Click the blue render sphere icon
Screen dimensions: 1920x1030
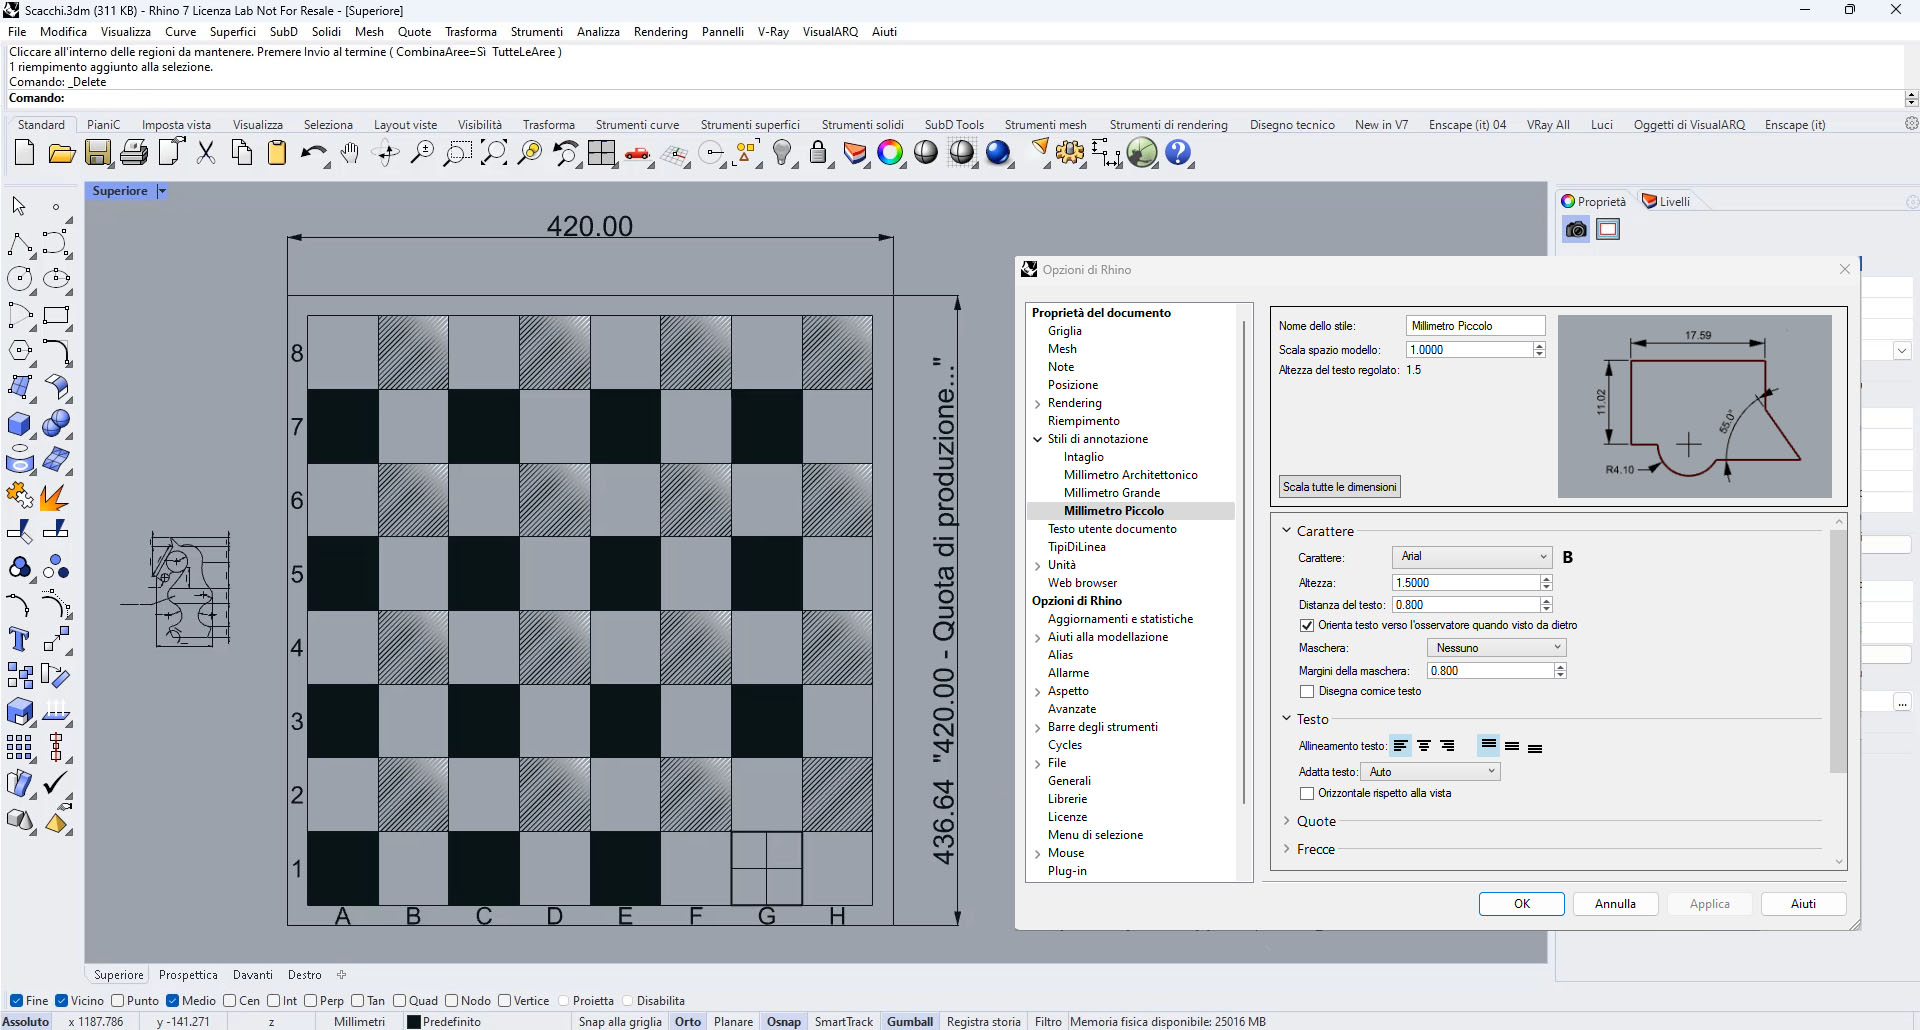998,153
